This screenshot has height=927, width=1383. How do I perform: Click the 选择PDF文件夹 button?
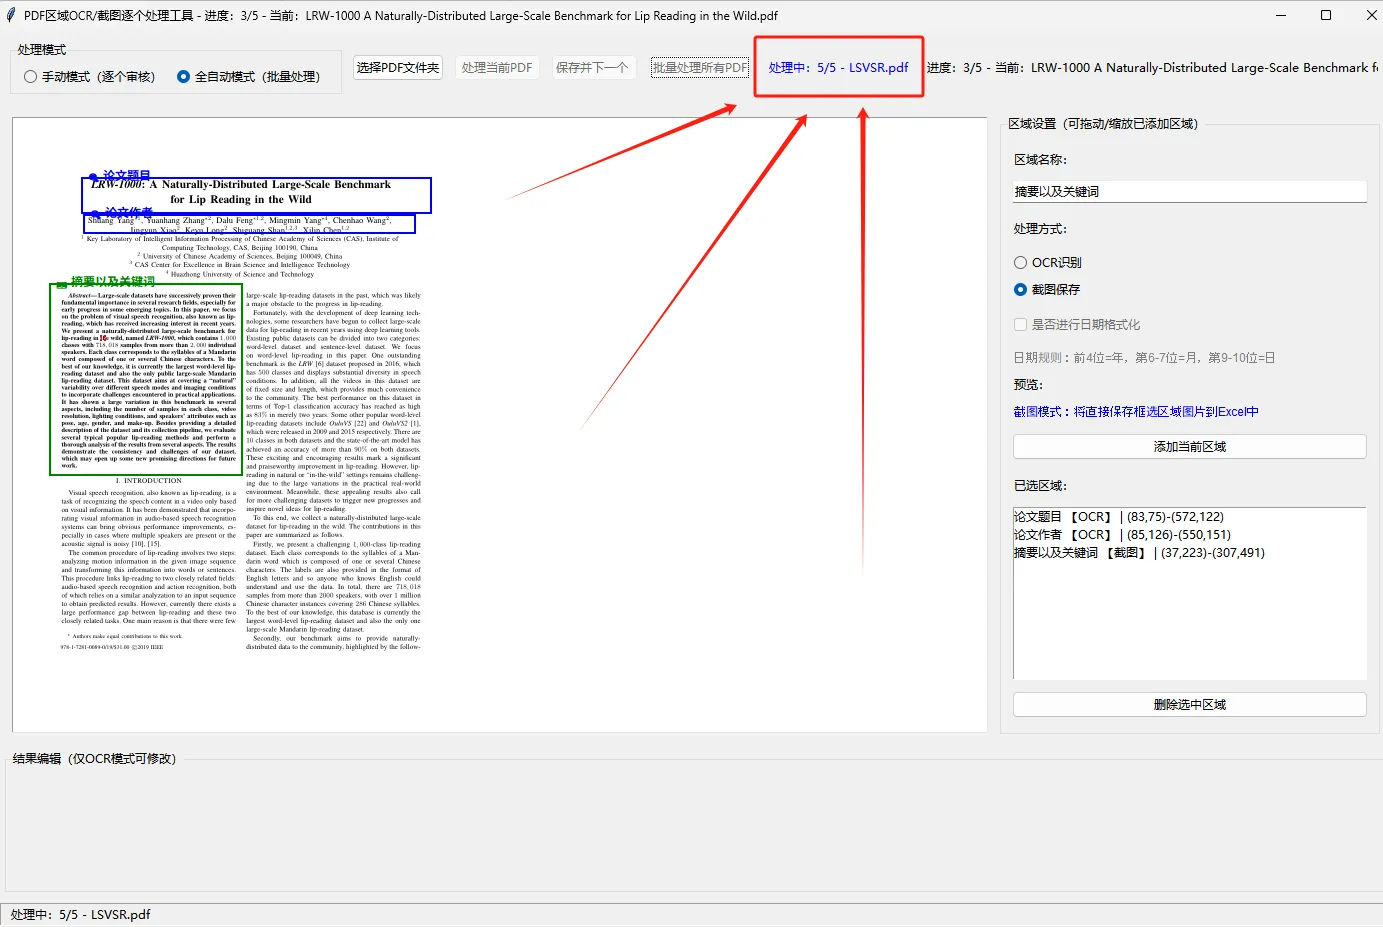[397, 67]
